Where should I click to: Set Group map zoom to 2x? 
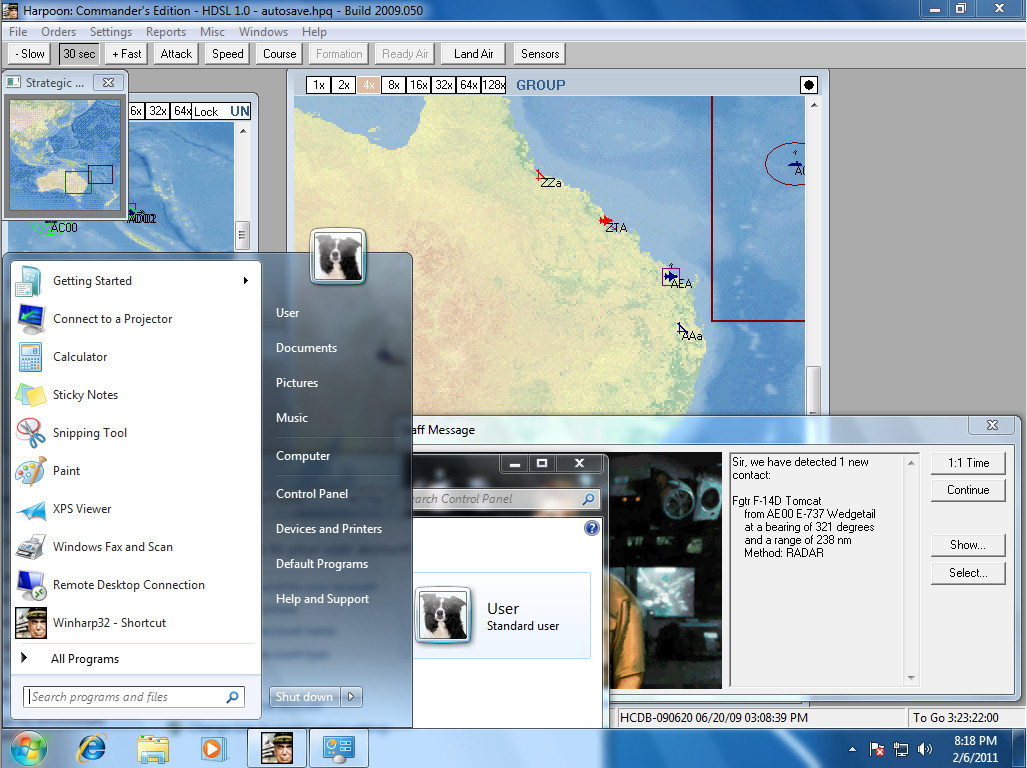[344, 85]
